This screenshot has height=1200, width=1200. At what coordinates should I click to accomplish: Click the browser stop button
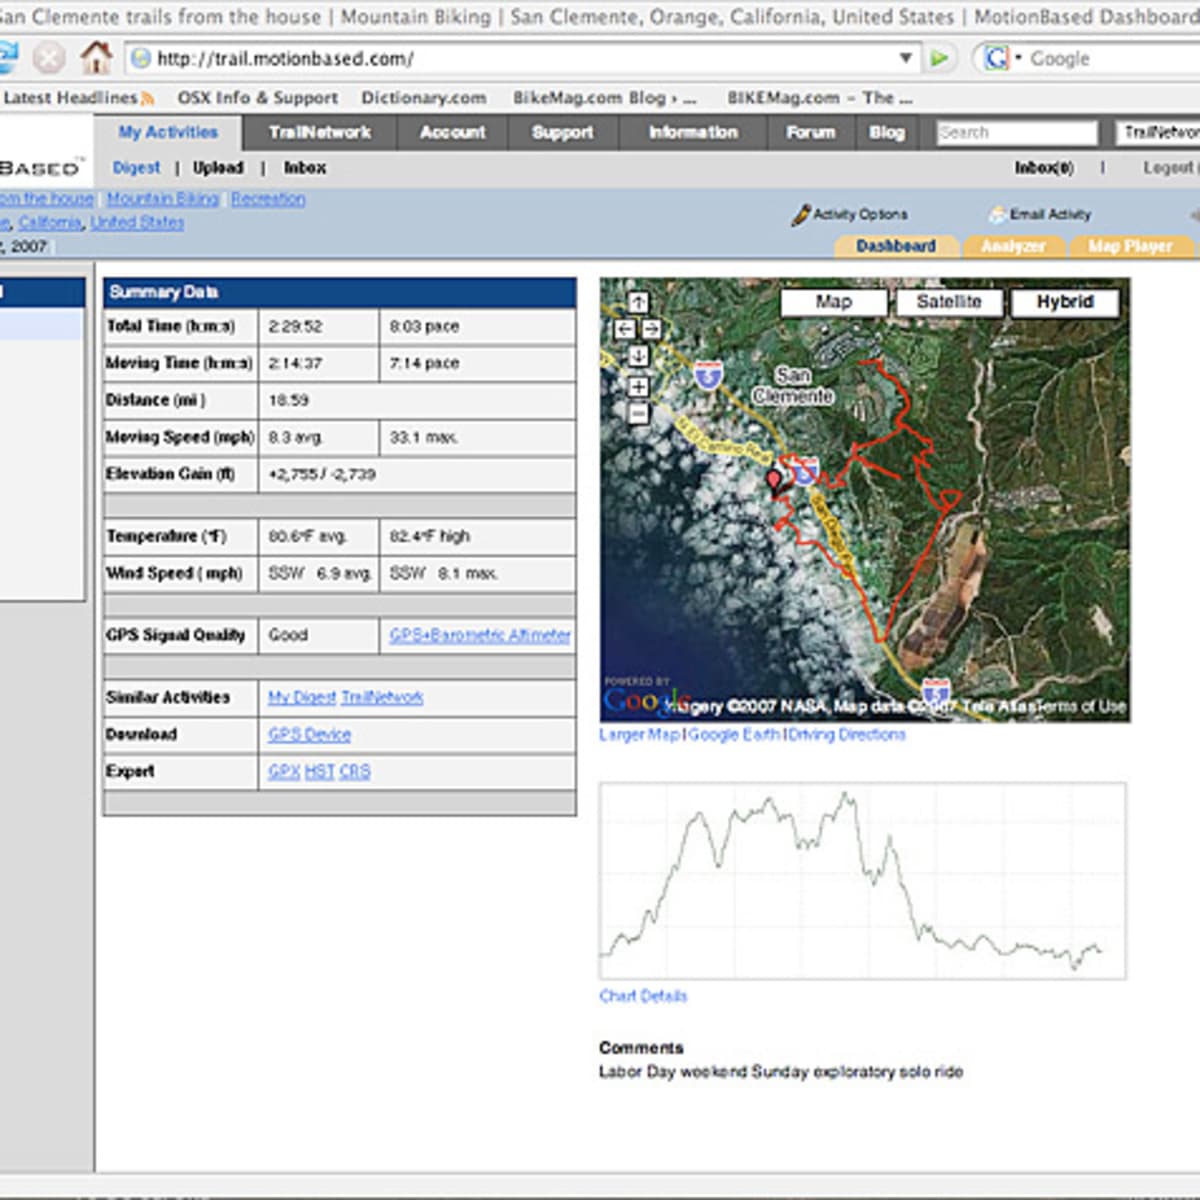click(47, 58)
